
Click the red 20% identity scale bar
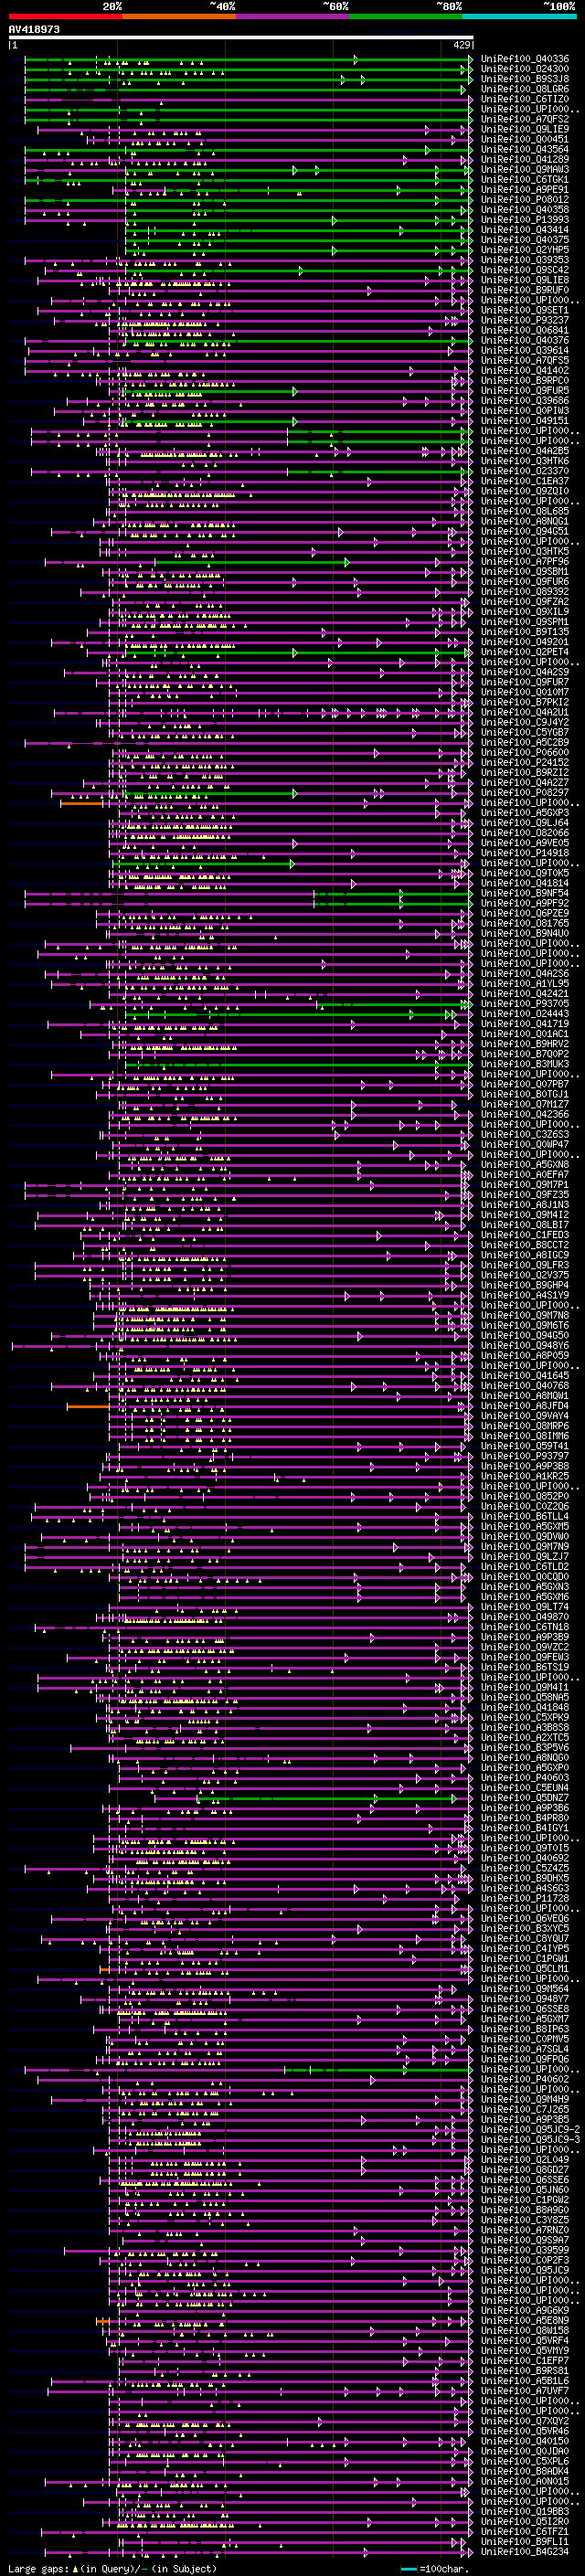click(x=65, y=16)
